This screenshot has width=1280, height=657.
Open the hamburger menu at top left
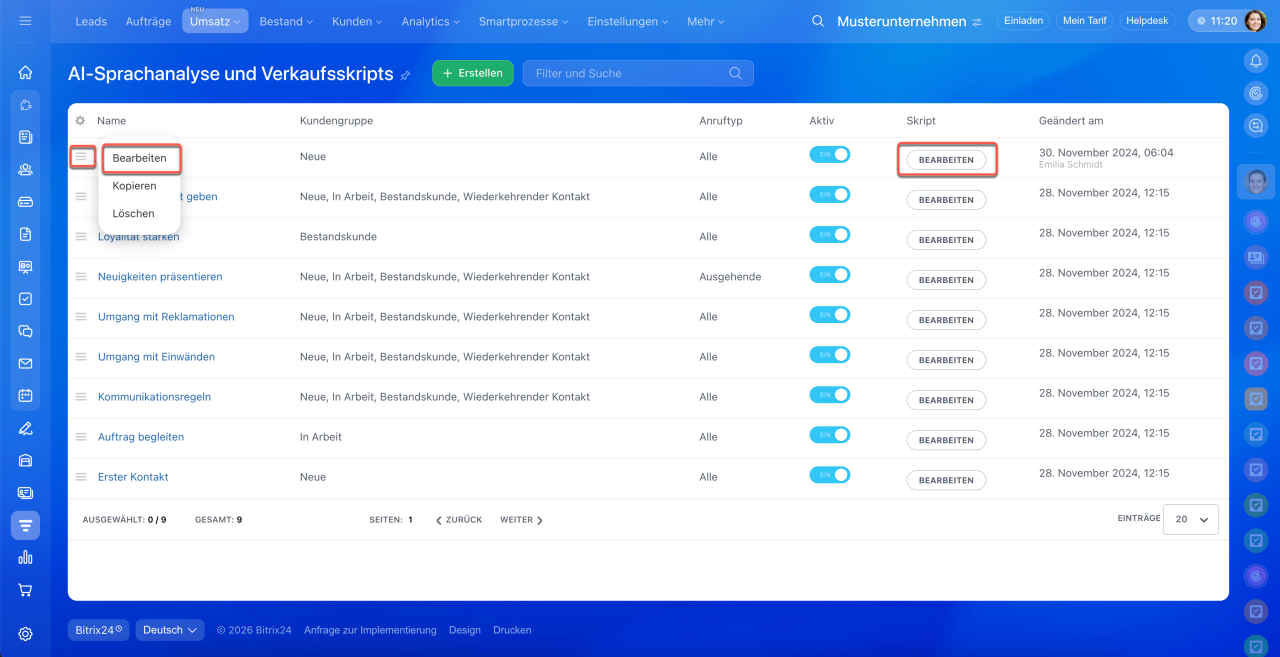pos(25,21)
